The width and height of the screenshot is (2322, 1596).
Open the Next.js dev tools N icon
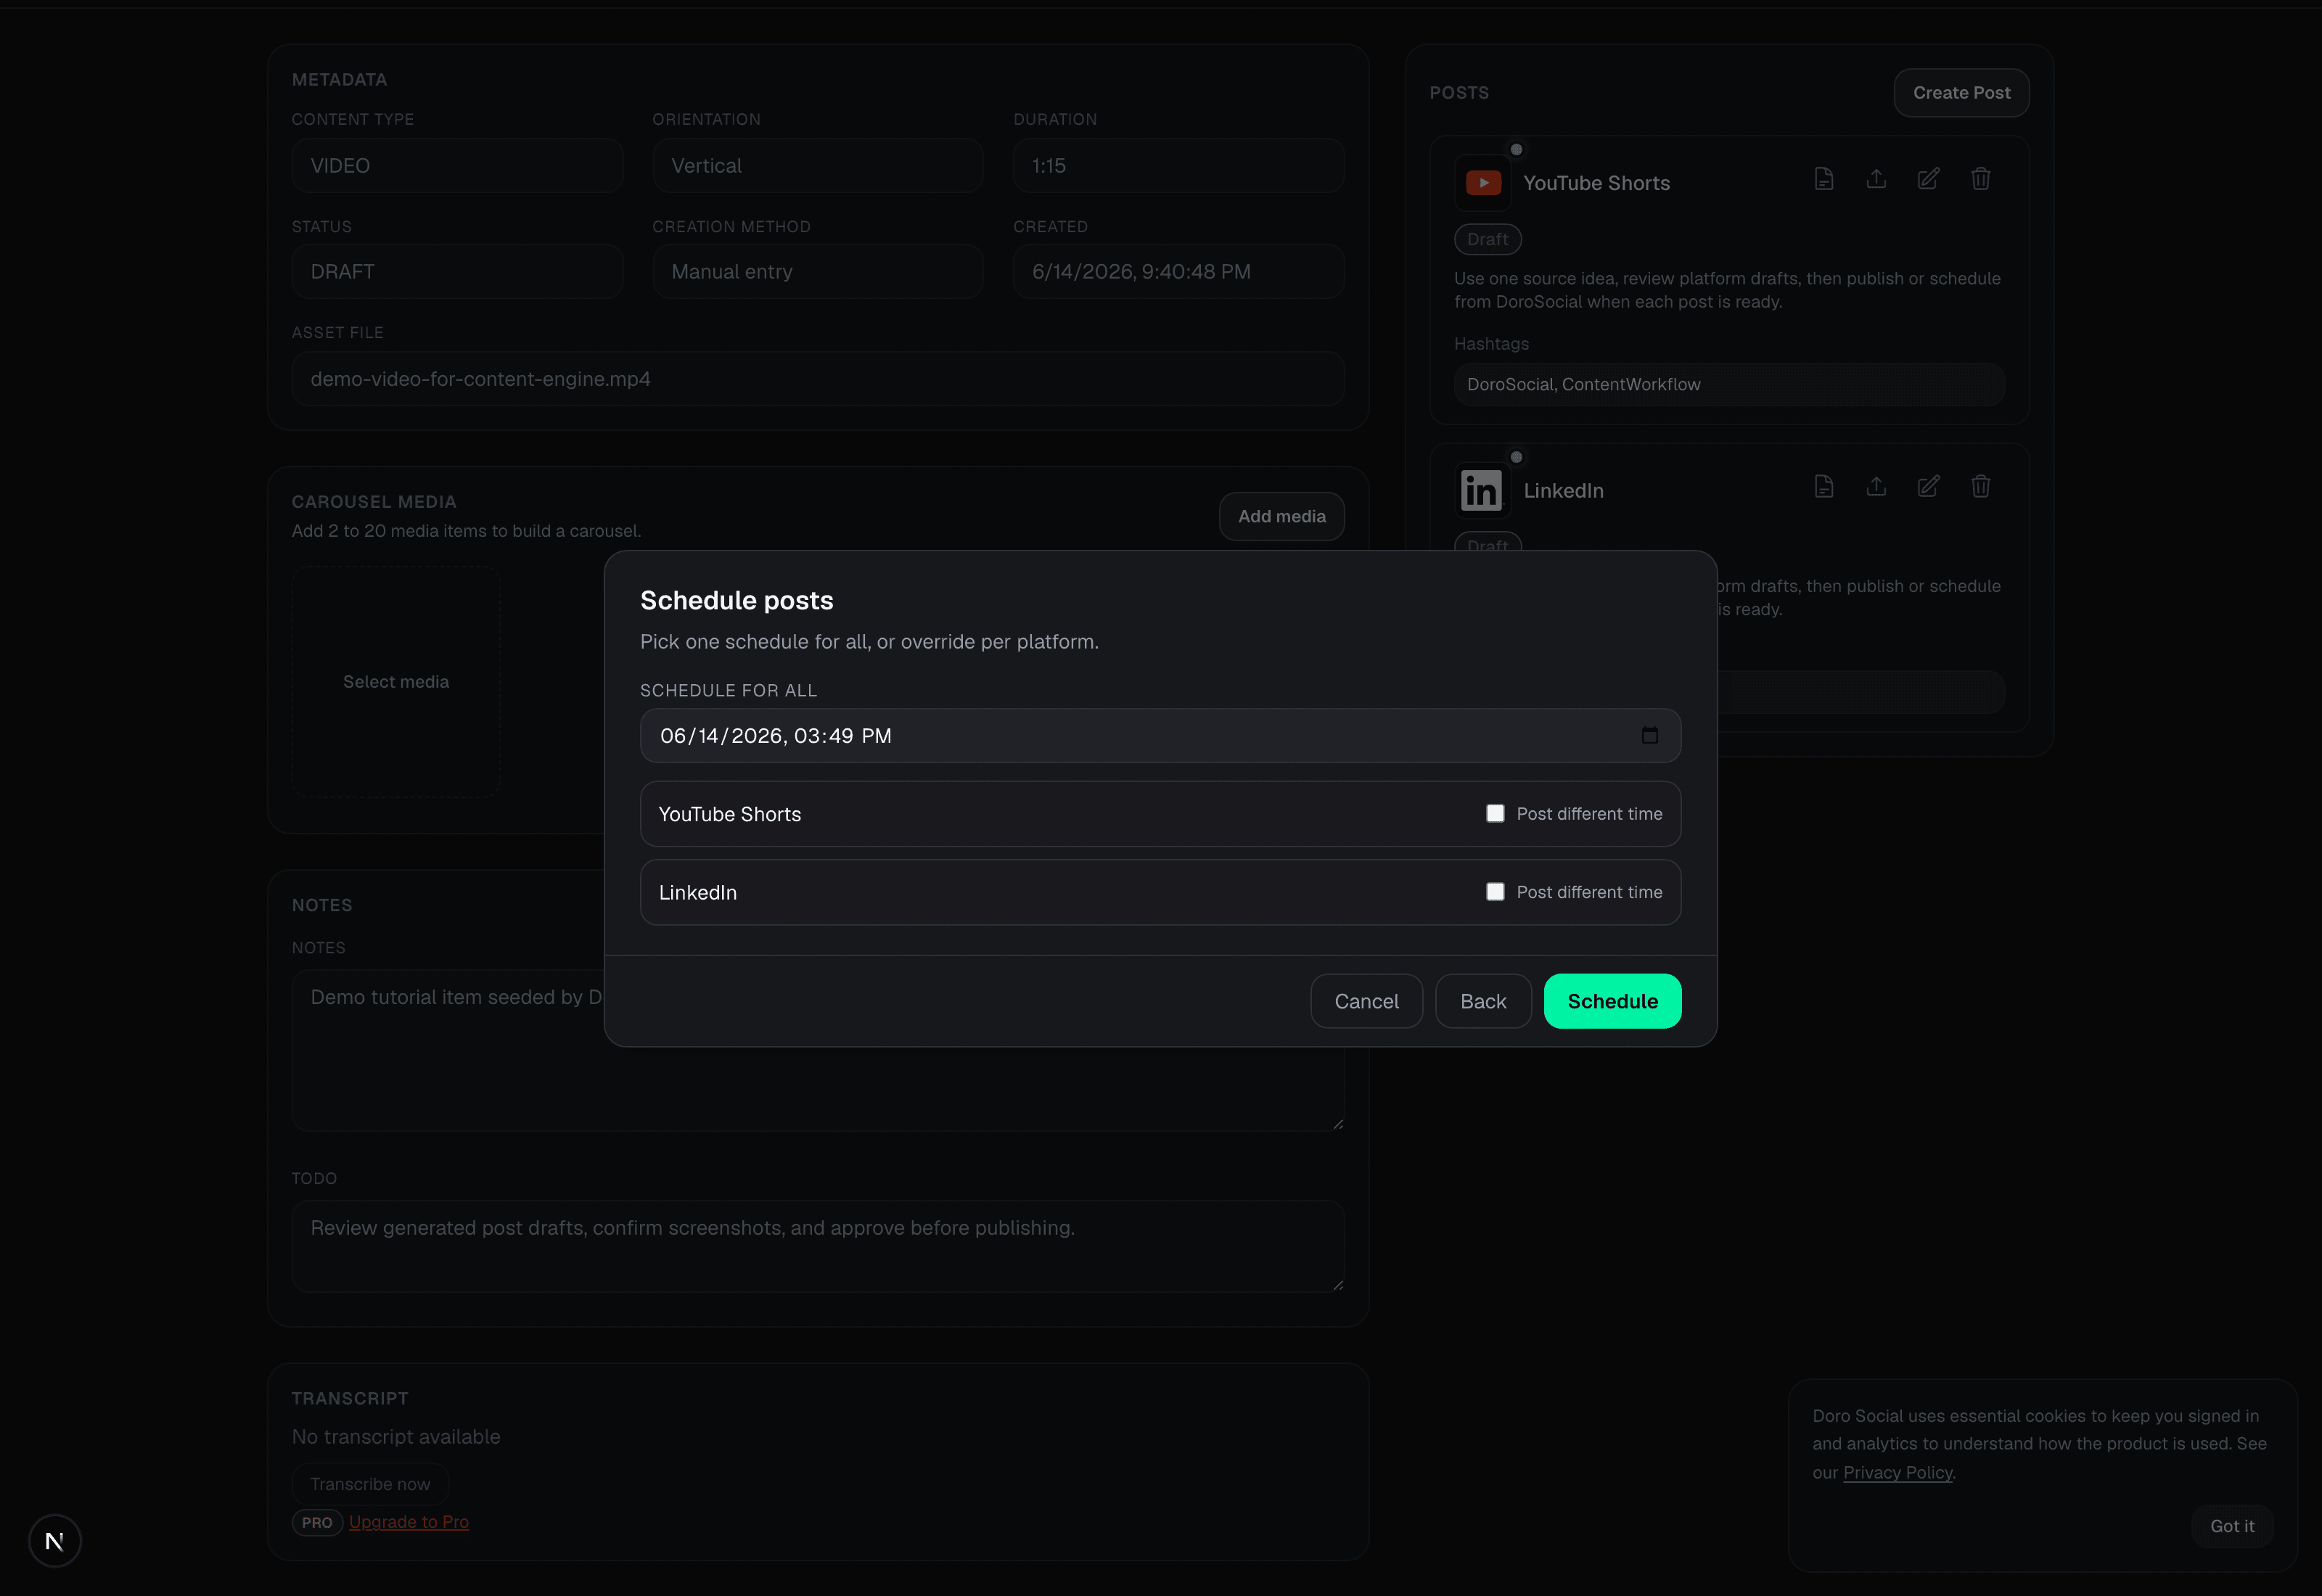click(x=55, y=1541)
